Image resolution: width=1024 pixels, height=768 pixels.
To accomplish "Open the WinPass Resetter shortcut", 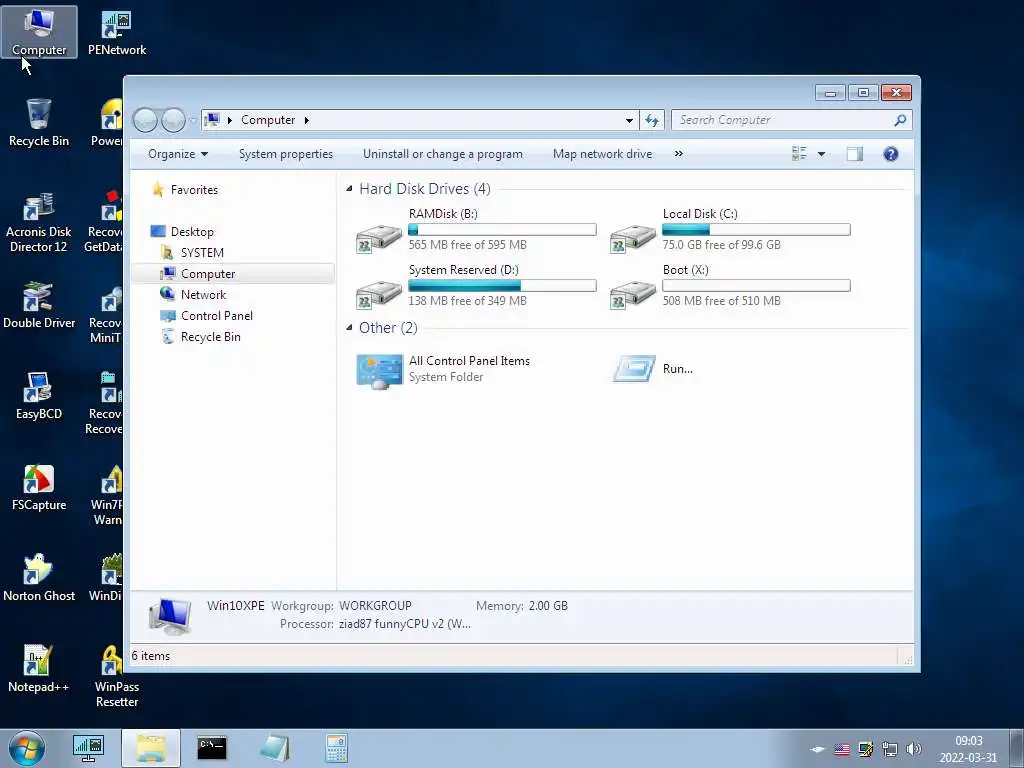I will click(116, 677).
